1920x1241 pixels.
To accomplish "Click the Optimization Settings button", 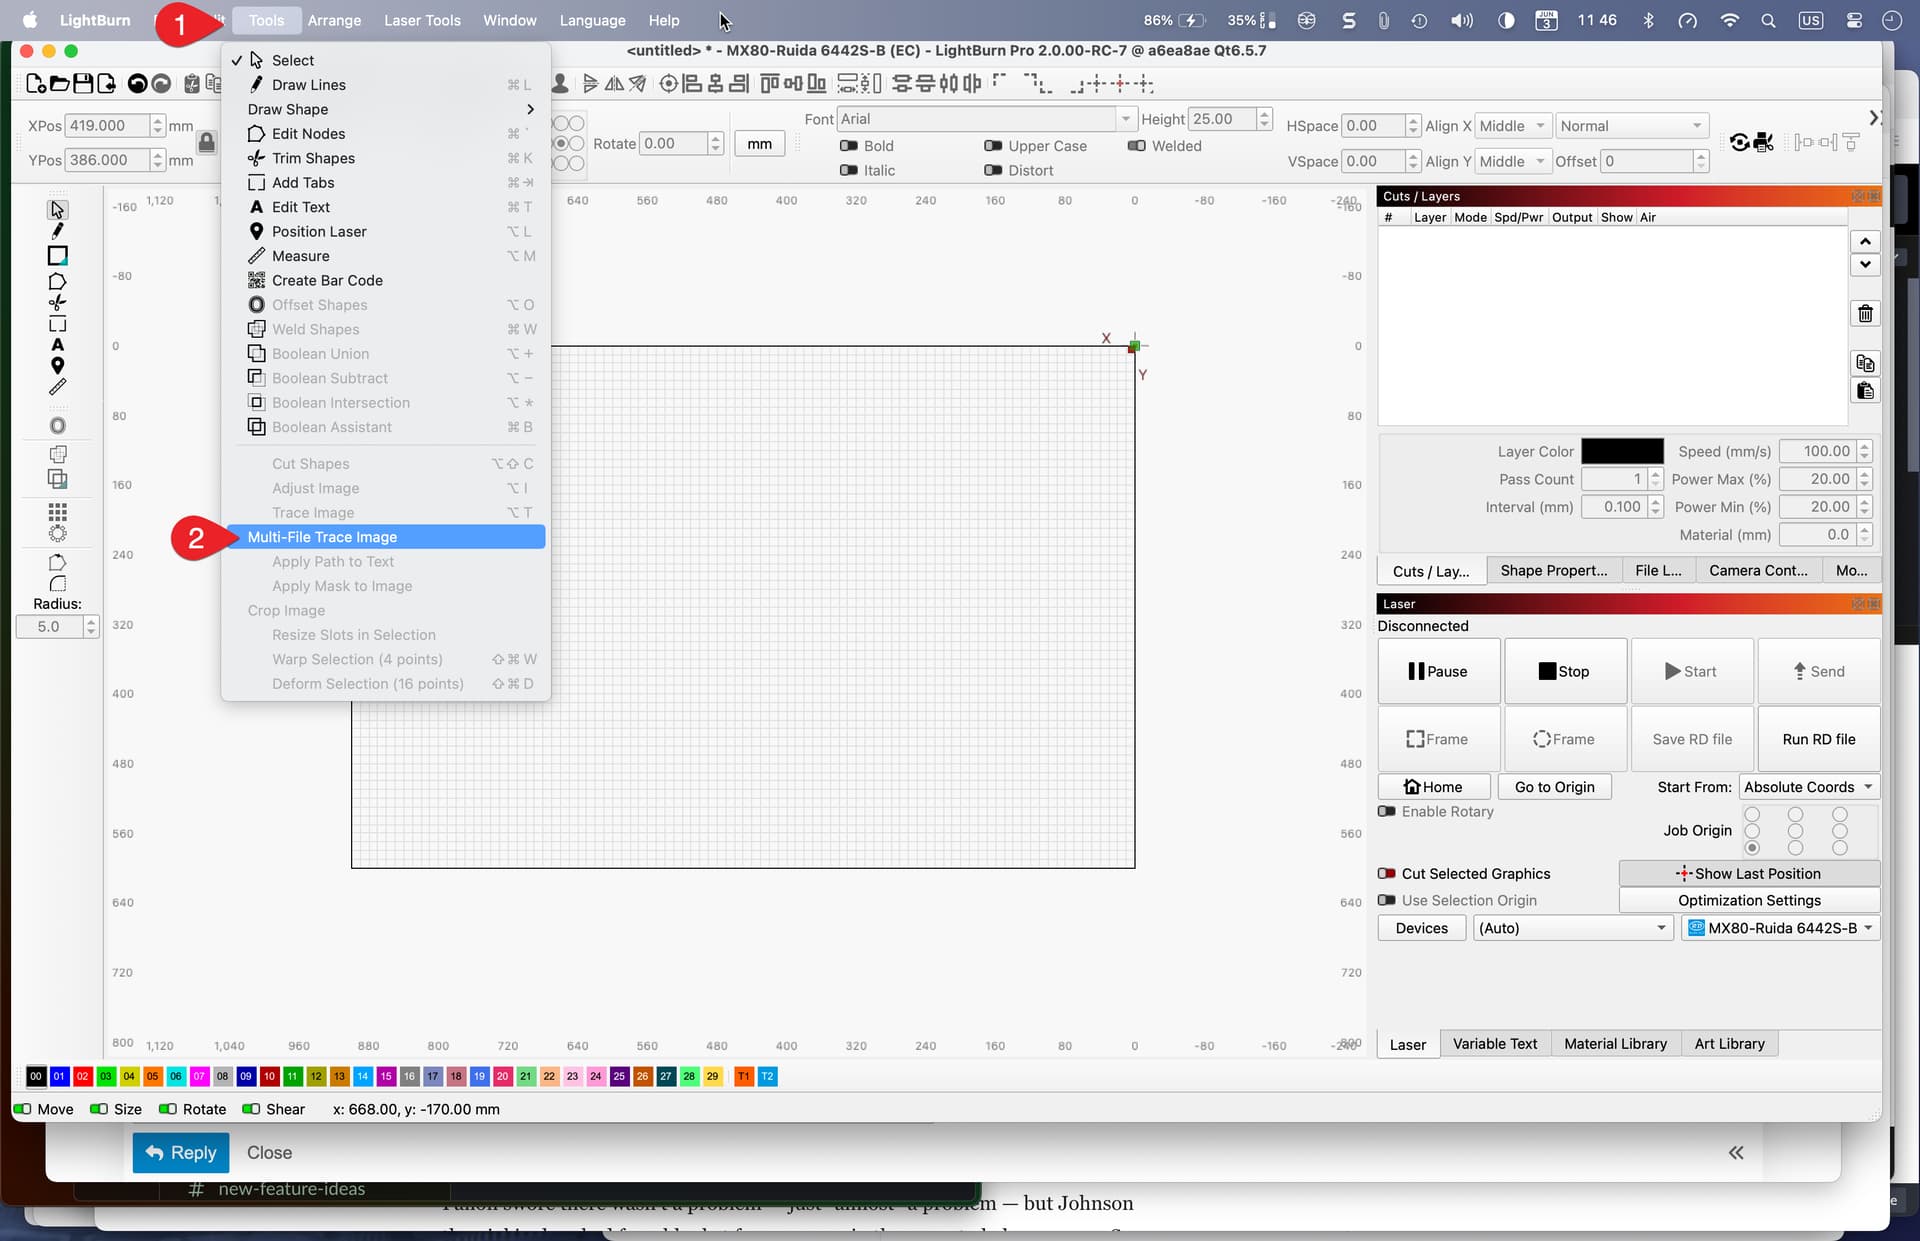I will click(x=1749, y=901).
